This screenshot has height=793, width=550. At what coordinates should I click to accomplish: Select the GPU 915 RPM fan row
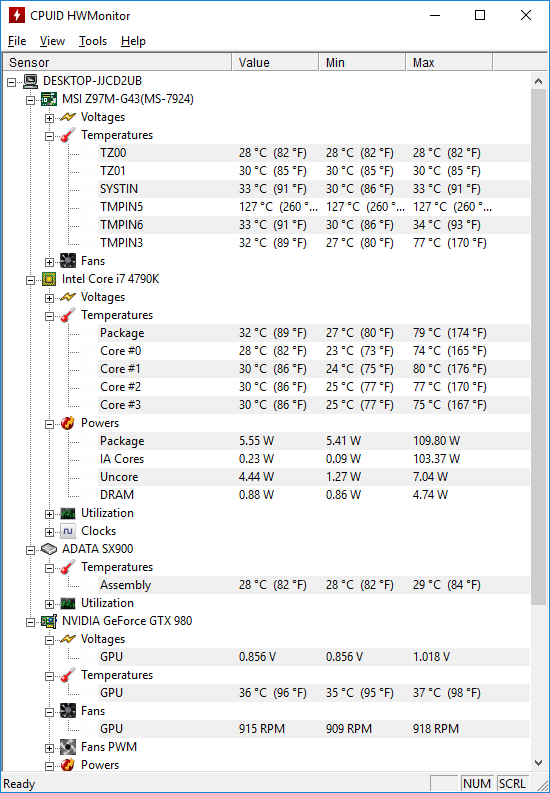[313, 729]
